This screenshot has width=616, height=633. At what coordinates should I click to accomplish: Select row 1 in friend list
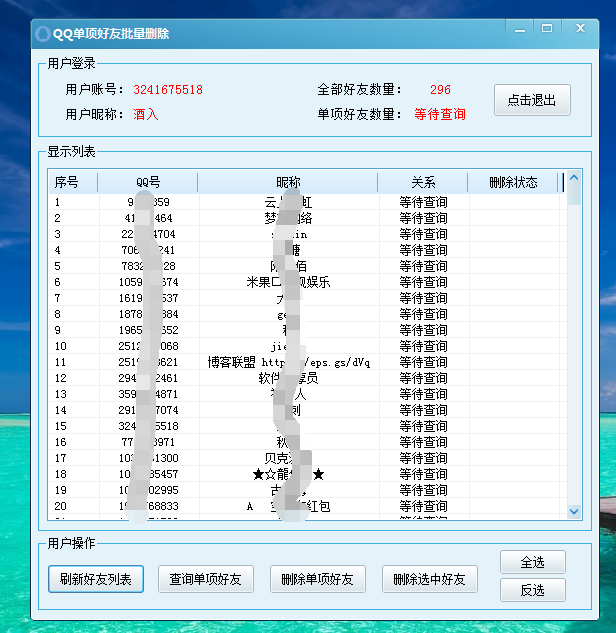[x=308, y=202]
